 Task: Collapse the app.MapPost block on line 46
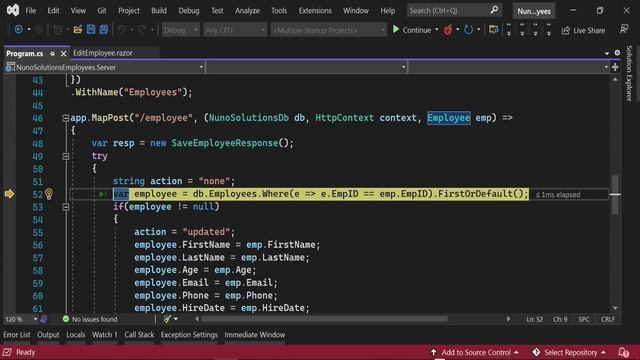65,118
